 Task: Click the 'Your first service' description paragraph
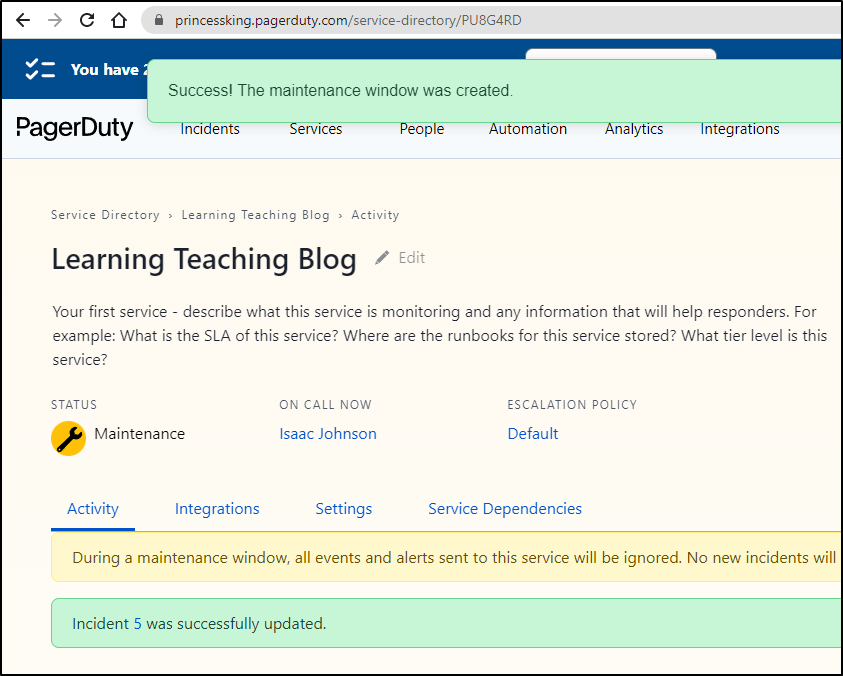click(440, 336)
